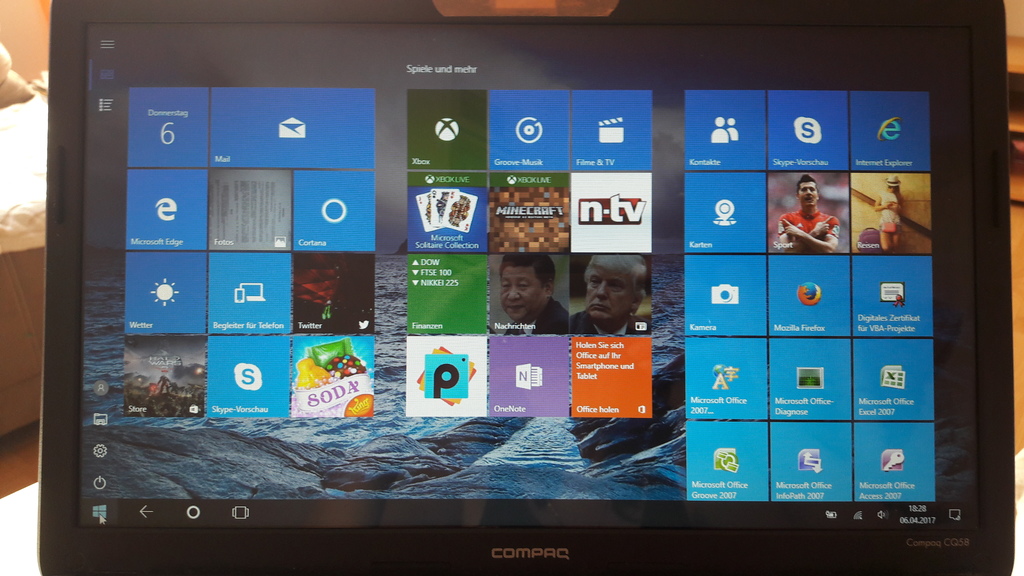Open the Wetter weather tile
Viewport: 1024px width, 576px height.
pos(165,293)
